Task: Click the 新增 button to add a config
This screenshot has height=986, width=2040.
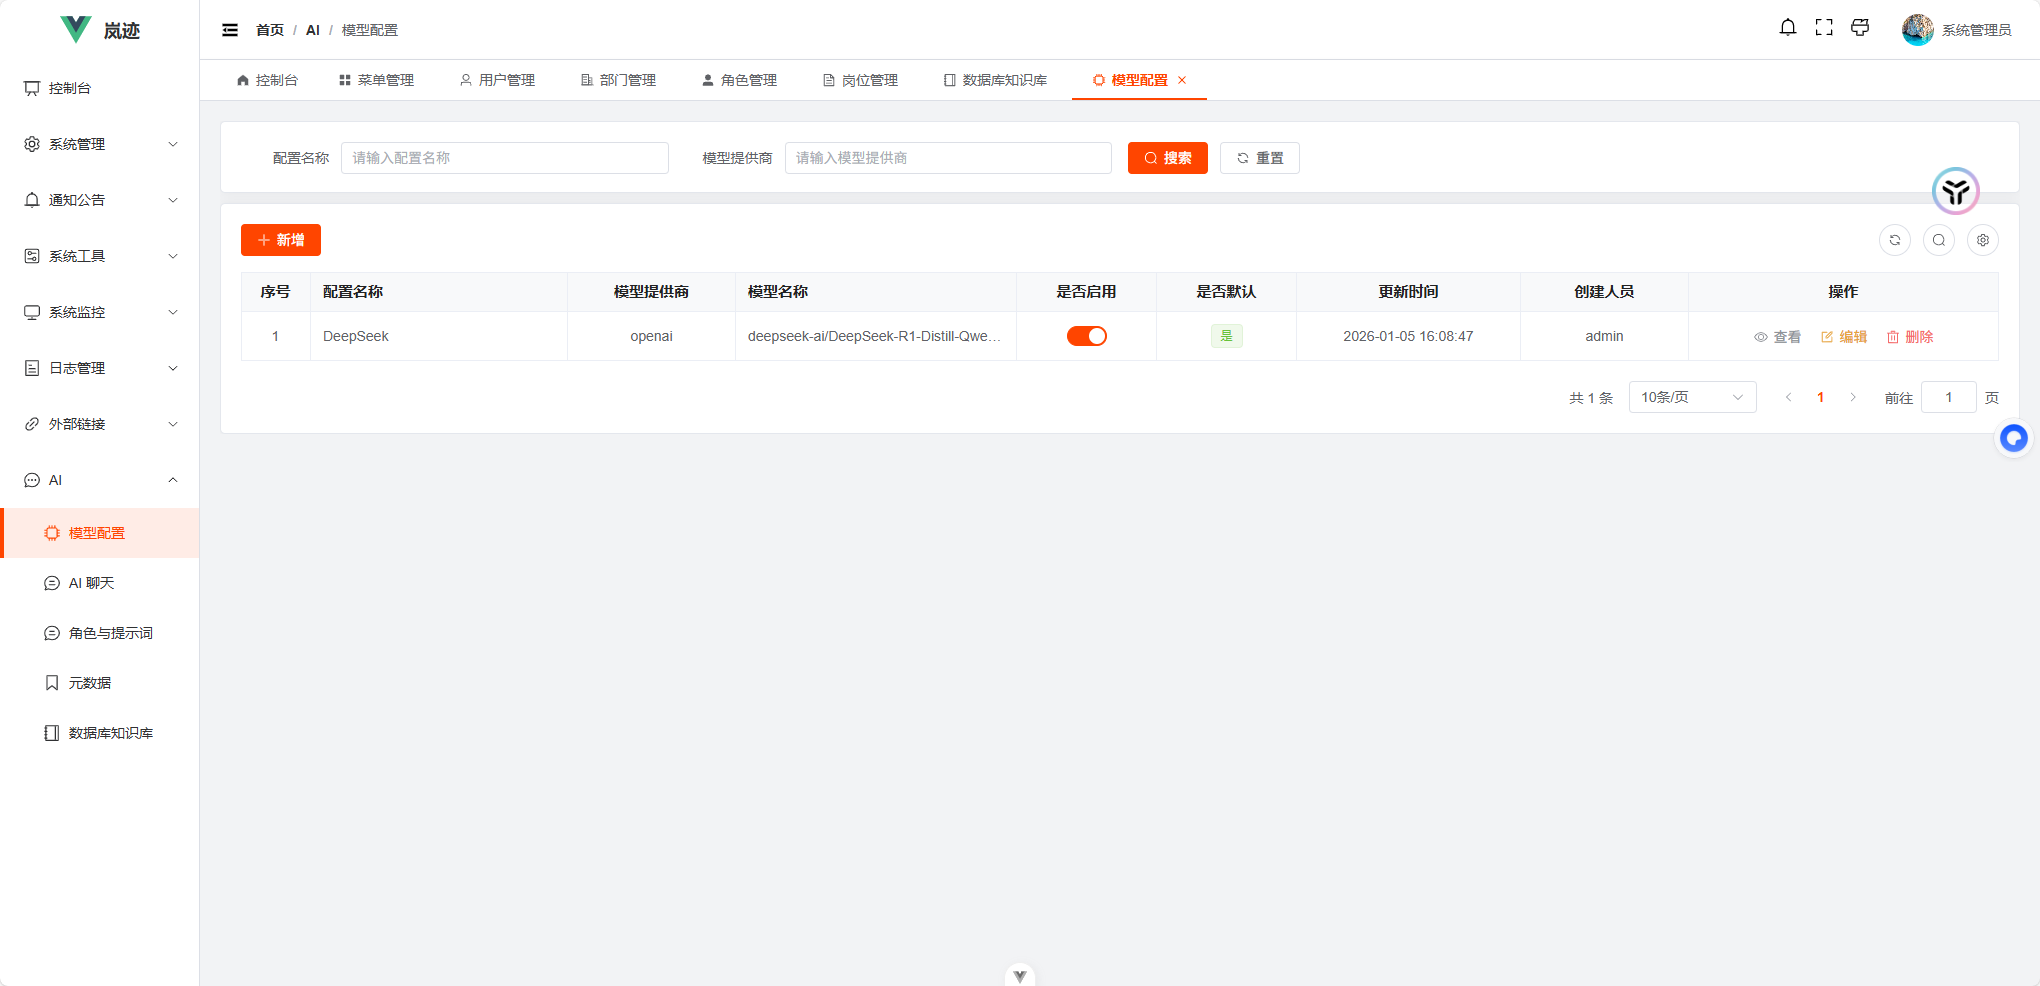Action: (280, 240)
